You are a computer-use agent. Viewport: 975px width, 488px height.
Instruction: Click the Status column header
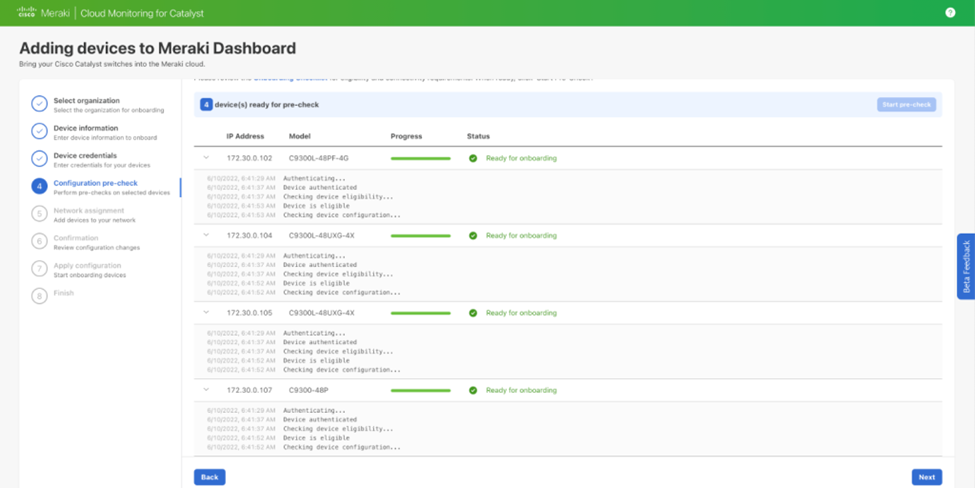pos(478,136)
